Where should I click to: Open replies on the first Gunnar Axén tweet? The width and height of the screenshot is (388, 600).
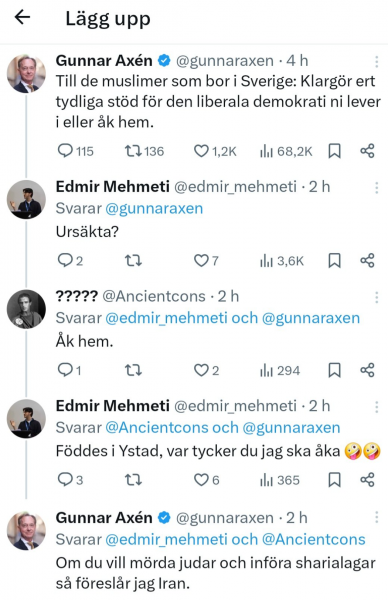point(75,151)
